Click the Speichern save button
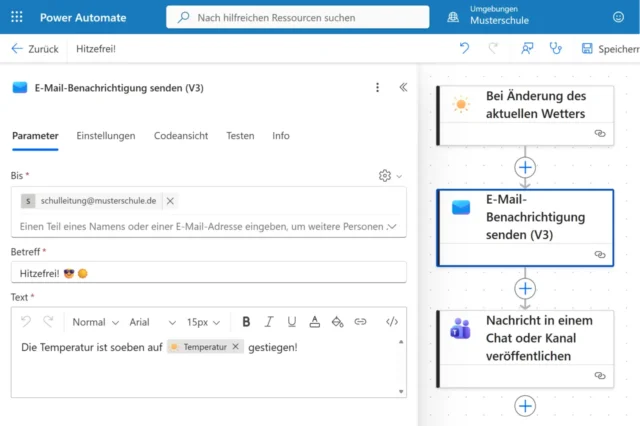Image resolution: width=640 pixels, height=426 pixels. [x=610, y=49]
